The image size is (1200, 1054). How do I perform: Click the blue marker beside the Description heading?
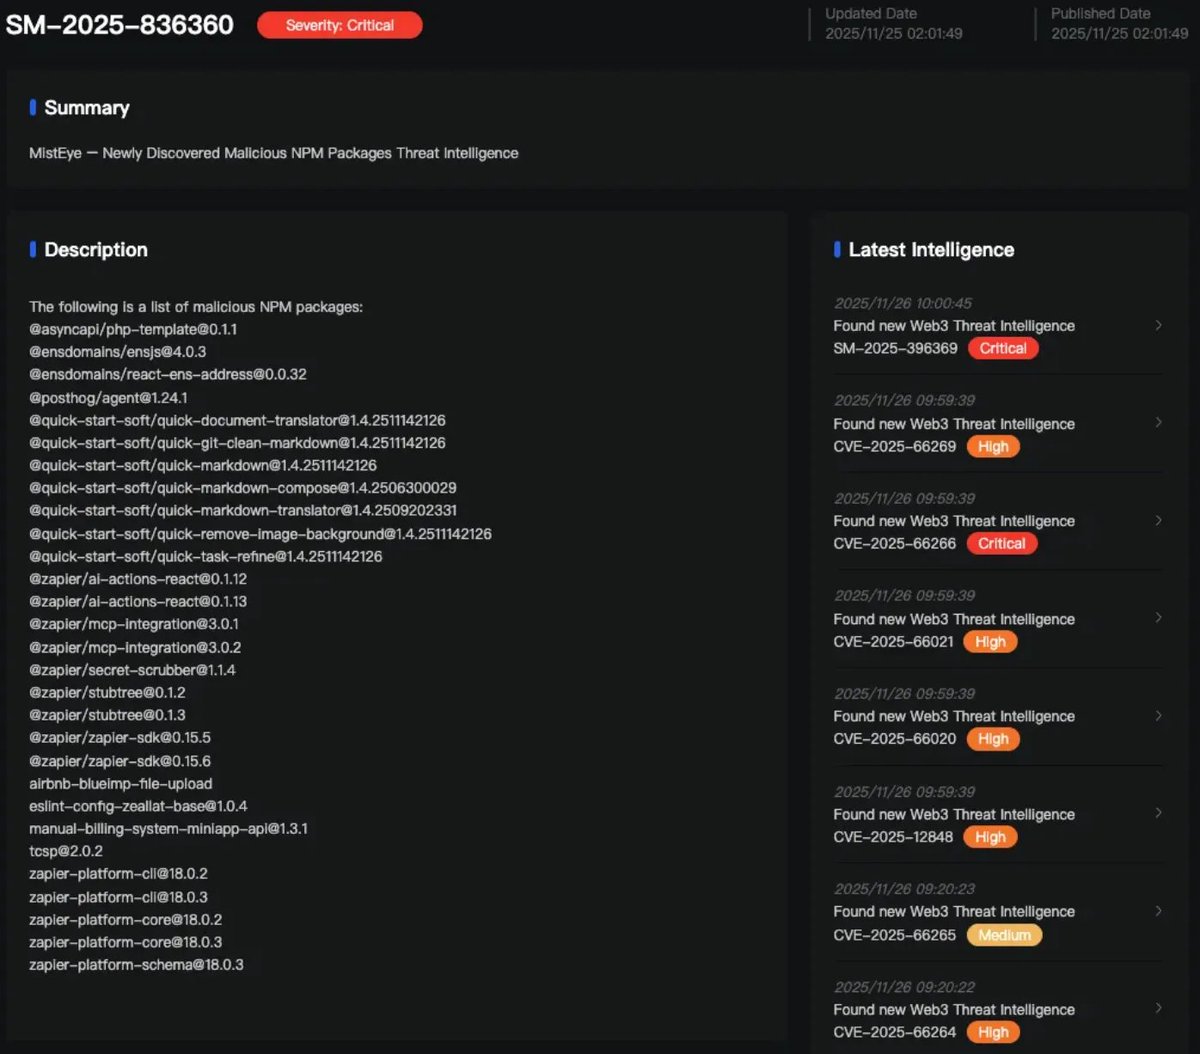(x=33, y=250)
